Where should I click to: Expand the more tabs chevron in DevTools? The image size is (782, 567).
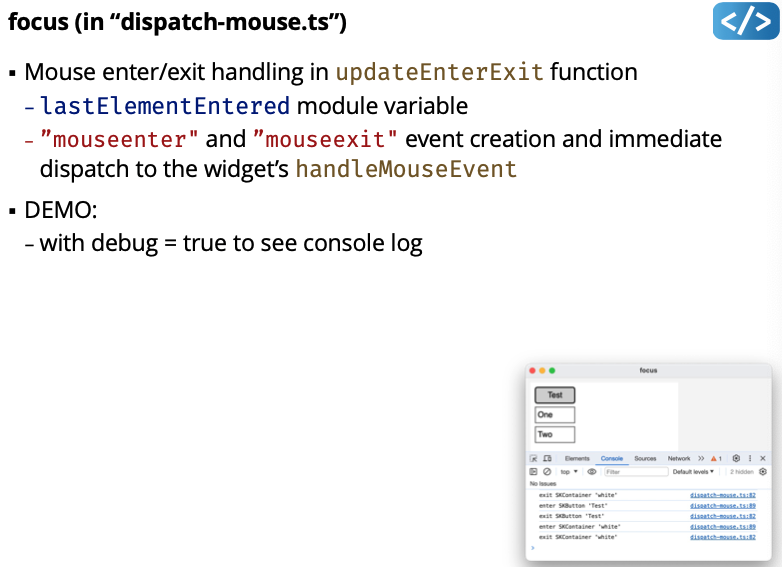click(701, 458)
